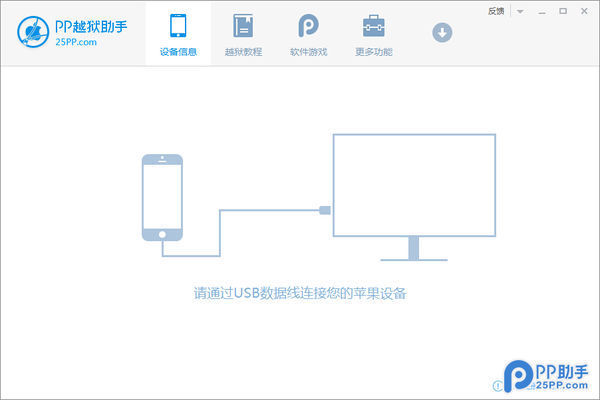Click the PP越狱助手 logo icon
The image size is (600, 400).
(x=33, y=32)
